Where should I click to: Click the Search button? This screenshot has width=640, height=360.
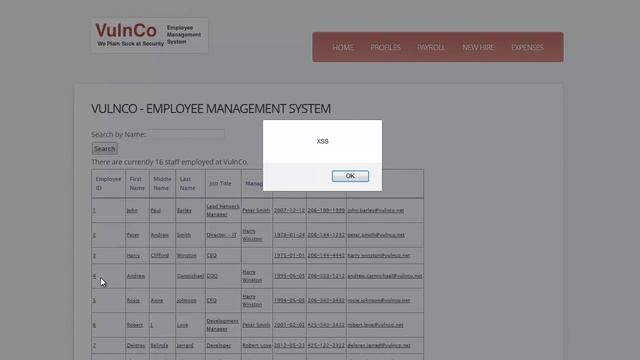pyautogui.click(x=104, y=149)
